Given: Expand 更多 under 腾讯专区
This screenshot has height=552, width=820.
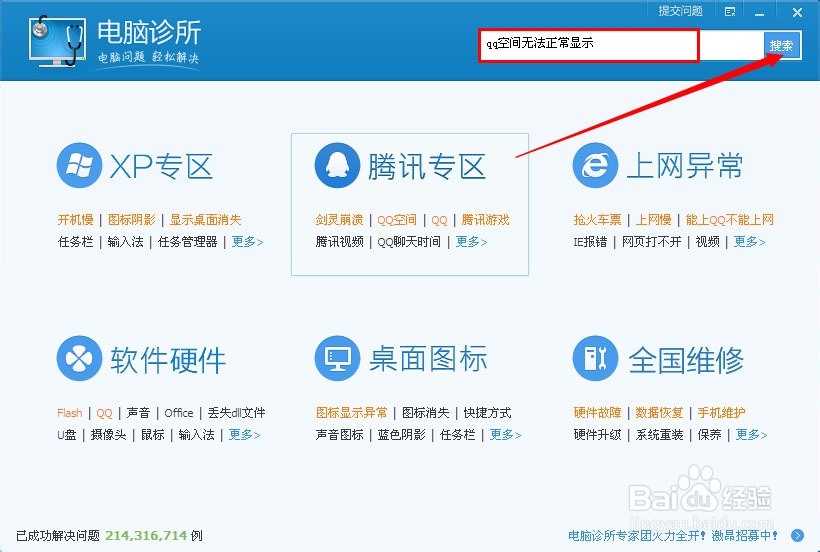Looking at the screenshot, I should 471,242.
